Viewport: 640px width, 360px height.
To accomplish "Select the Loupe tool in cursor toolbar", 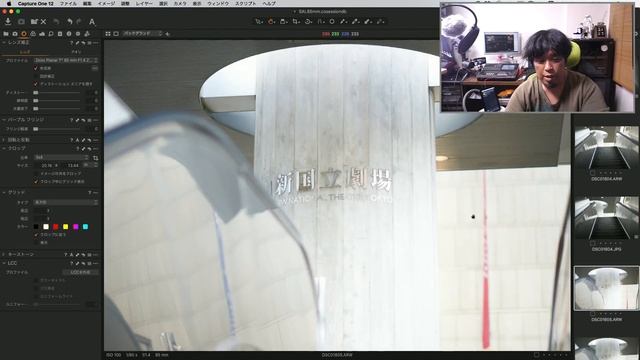I will click(x=283, y=21).
